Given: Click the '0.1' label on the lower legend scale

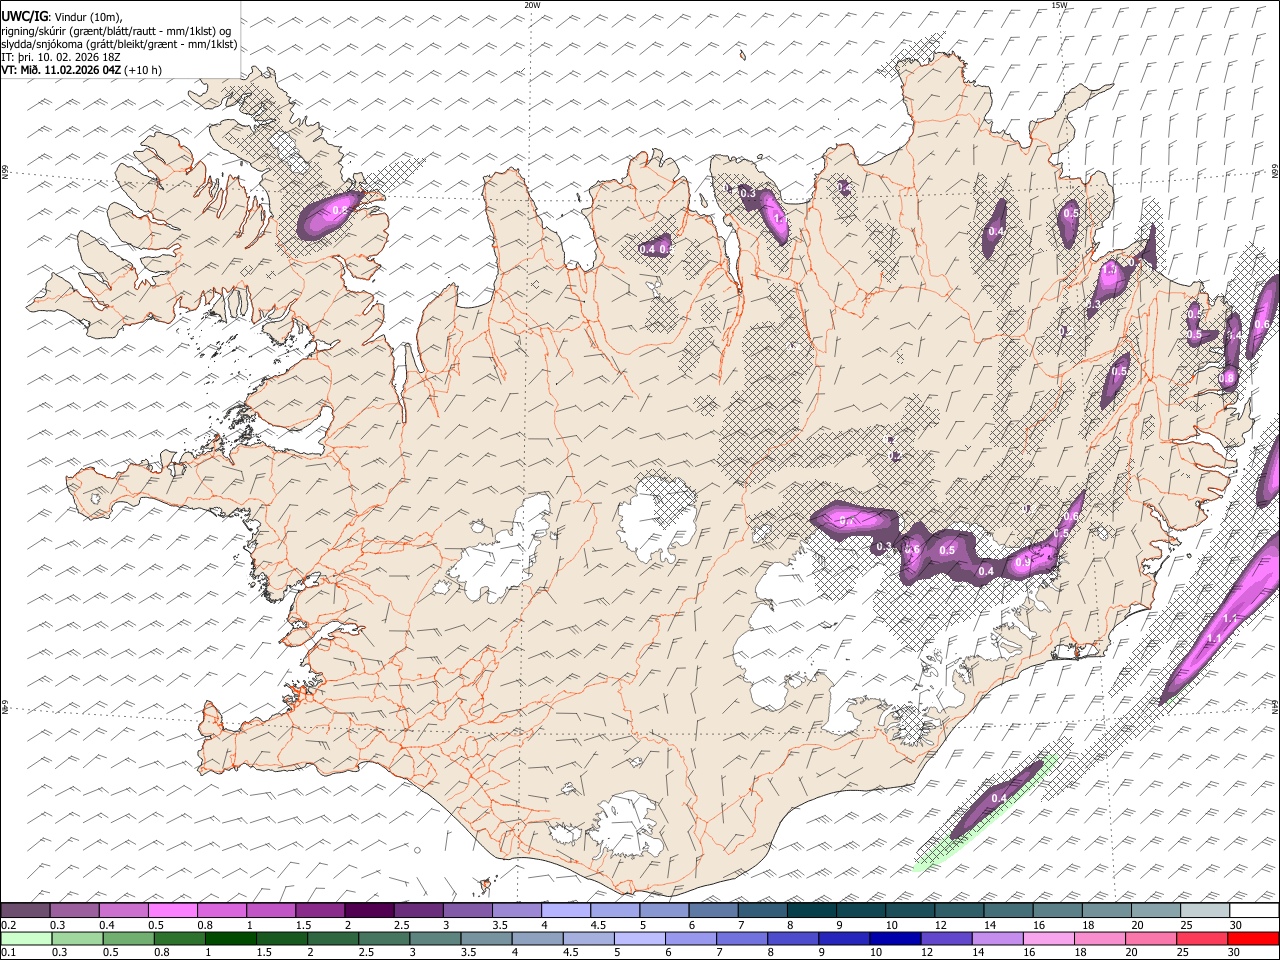Looking at the screenshot, I should click(7, 953).
